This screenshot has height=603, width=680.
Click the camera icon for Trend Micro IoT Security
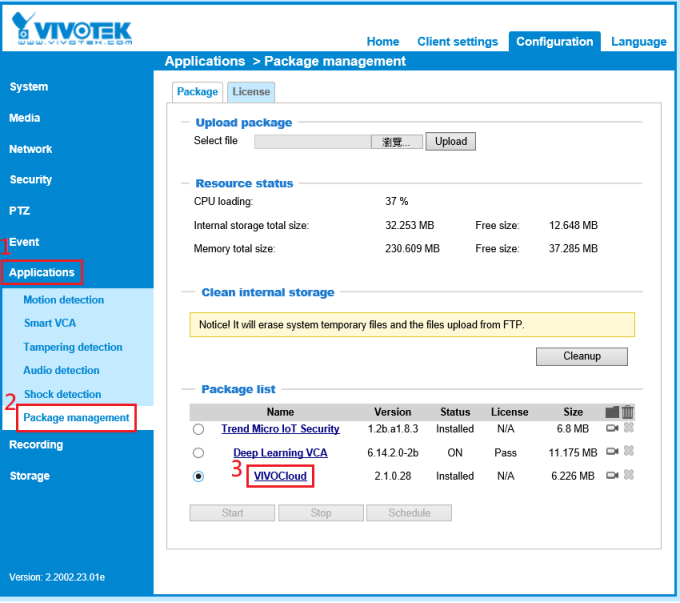(x=612, y=429)
